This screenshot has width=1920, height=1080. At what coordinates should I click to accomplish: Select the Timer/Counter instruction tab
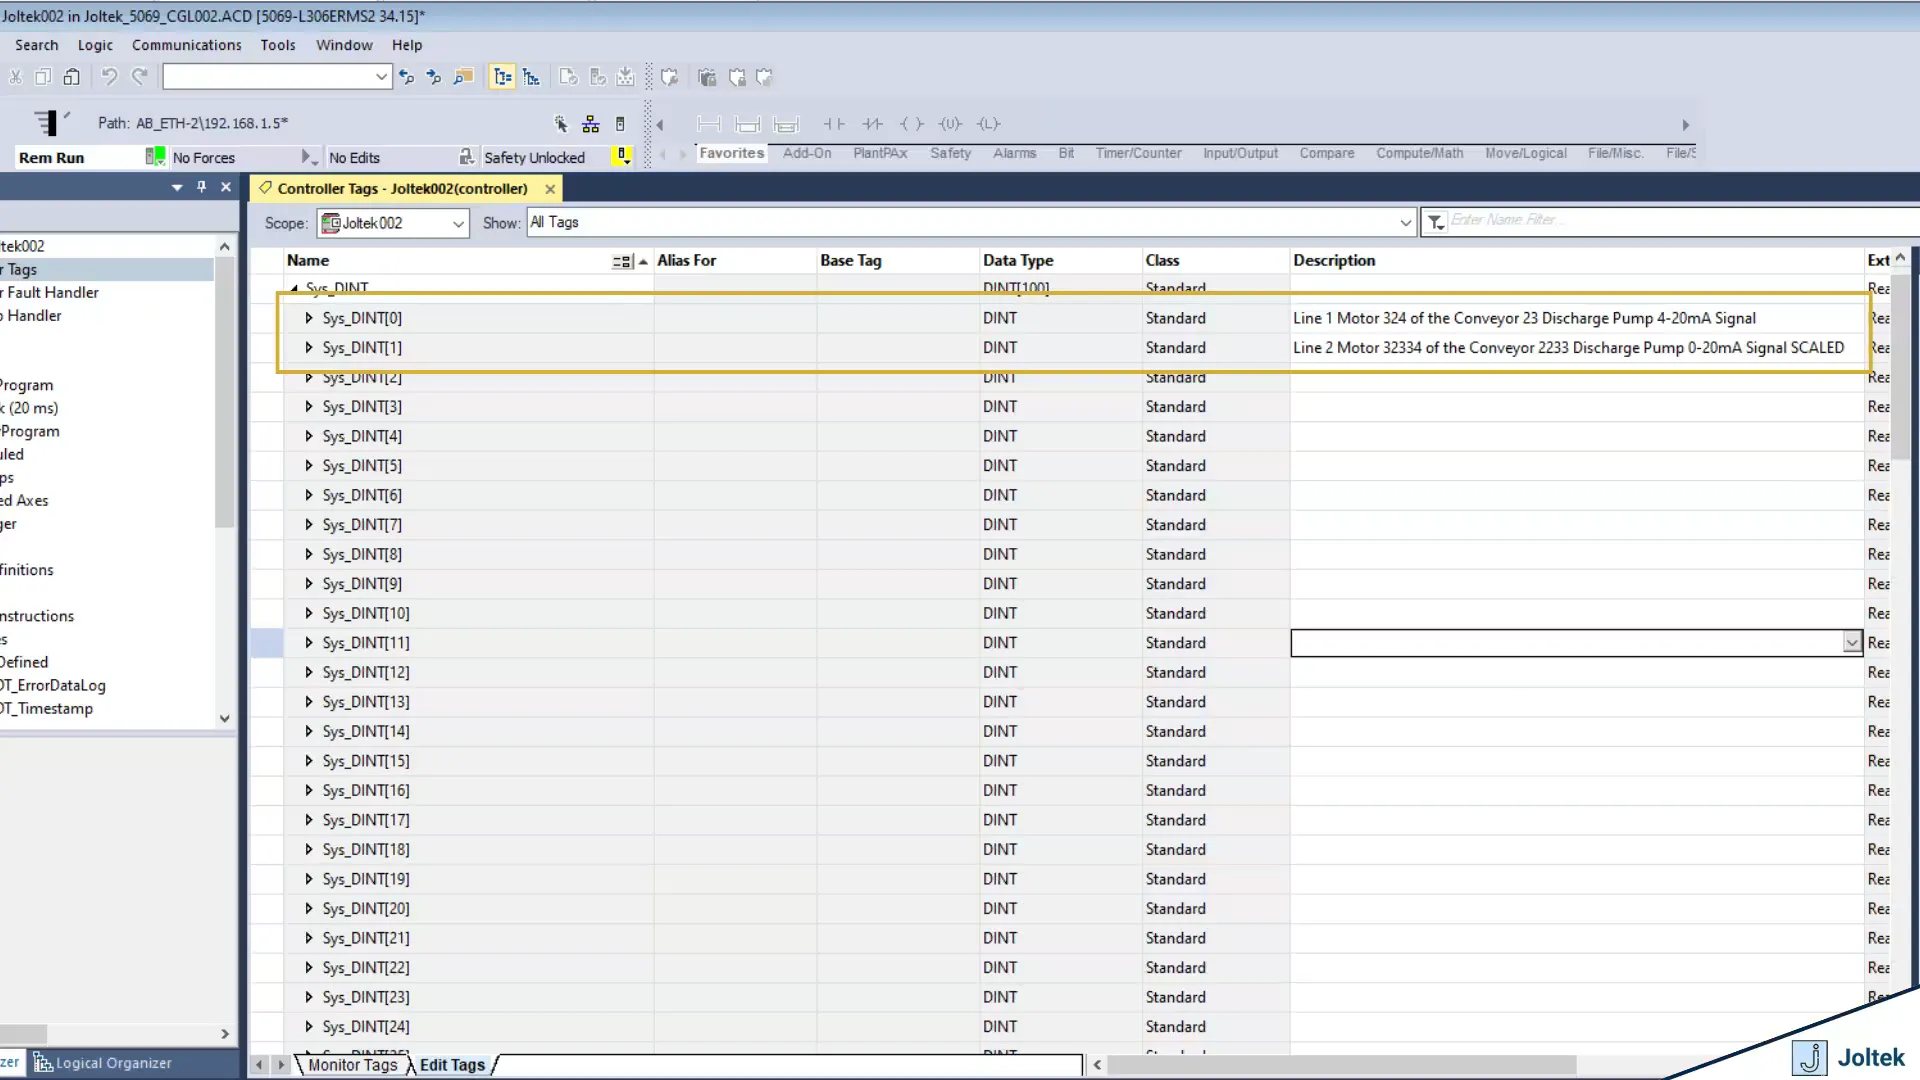[1138, 153]
